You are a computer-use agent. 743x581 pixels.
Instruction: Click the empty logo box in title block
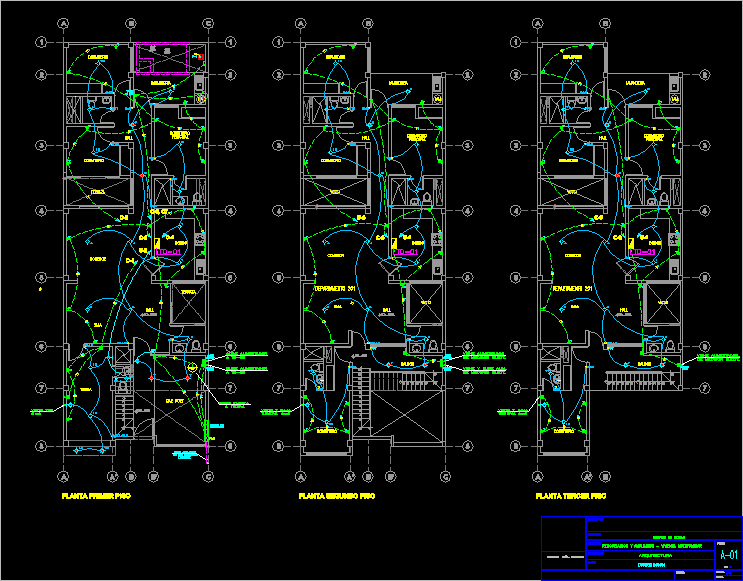click(564, 534)
